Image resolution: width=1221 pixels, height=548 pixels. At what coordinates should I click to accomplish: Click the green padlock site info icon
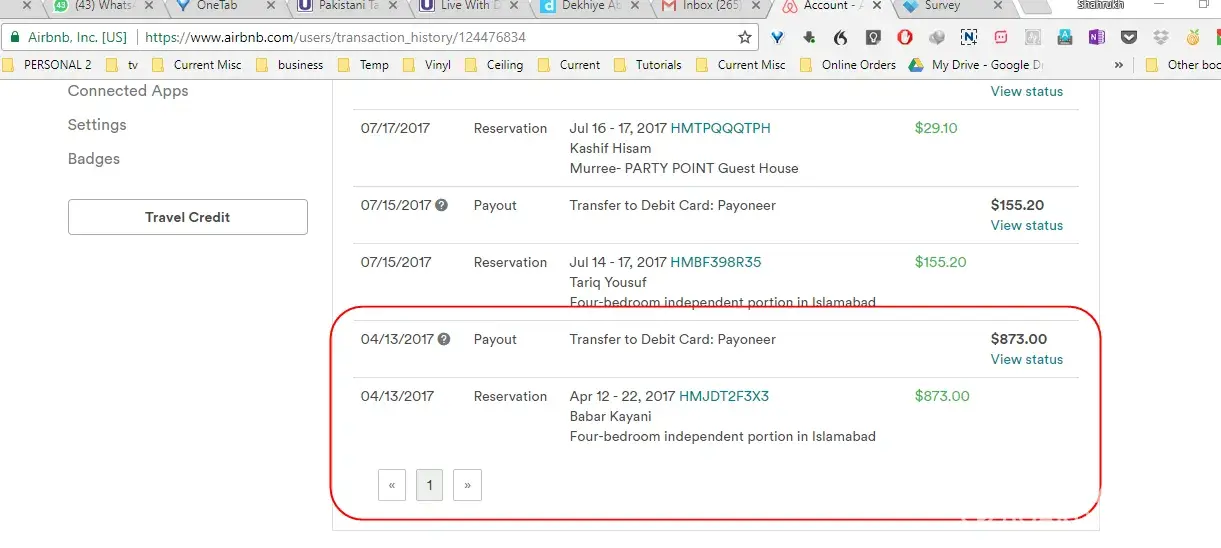coord(15,38)
